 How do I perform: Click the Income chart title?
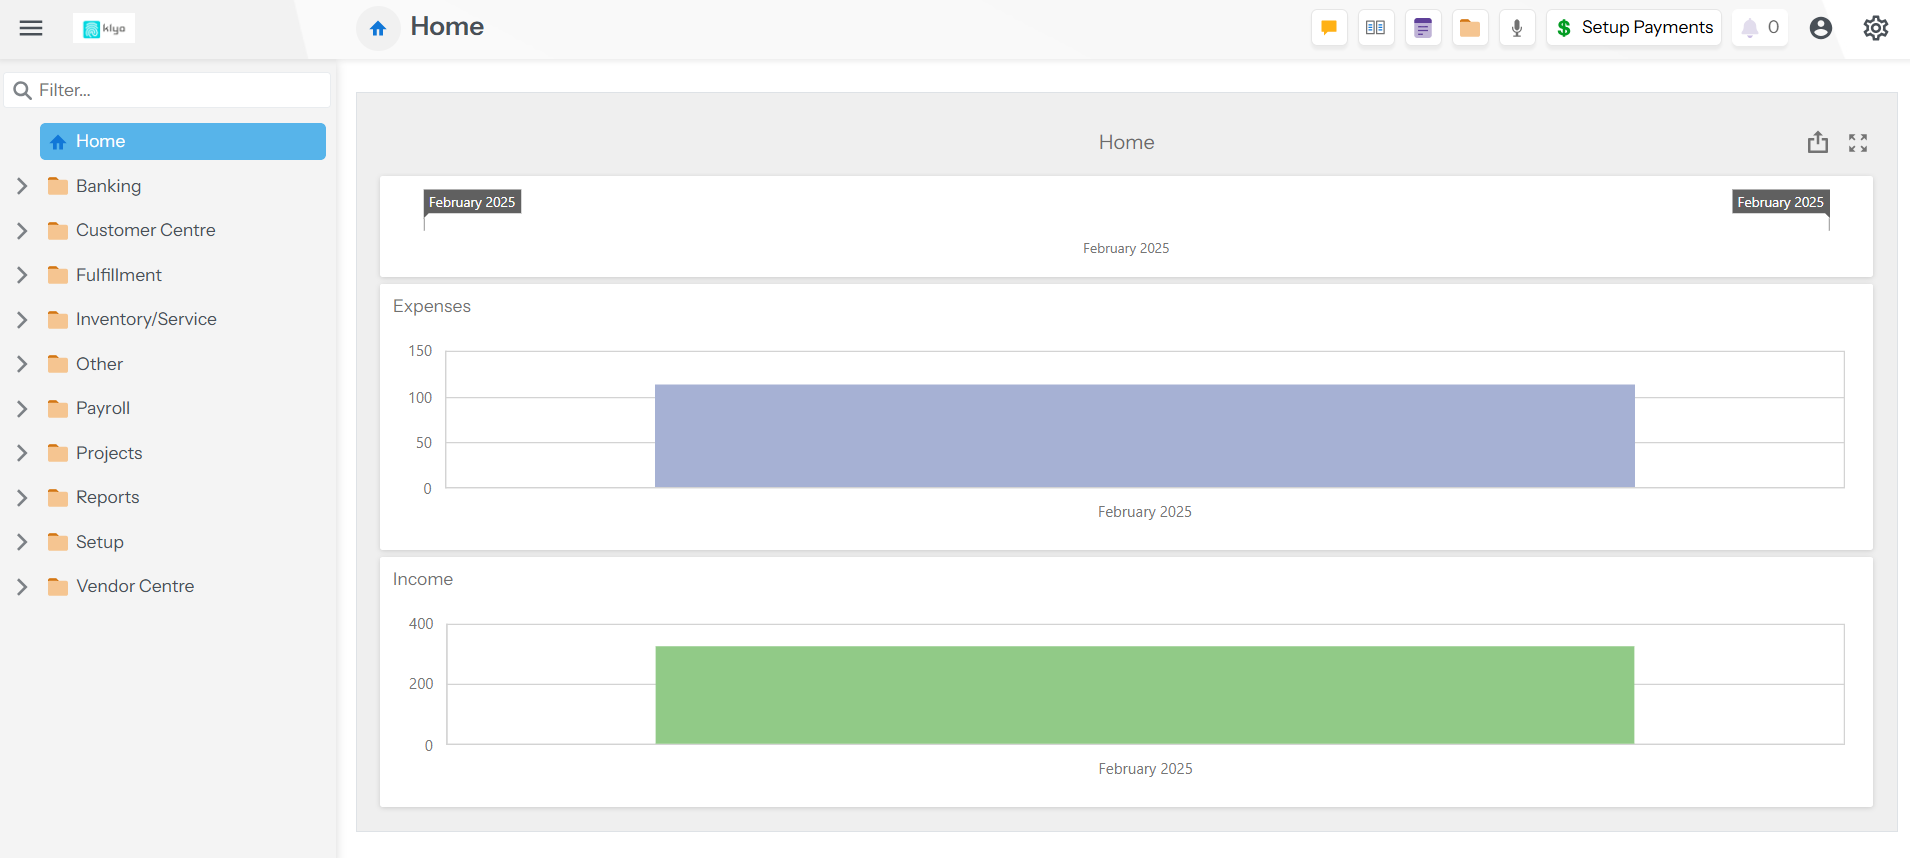tap(423, 579)
